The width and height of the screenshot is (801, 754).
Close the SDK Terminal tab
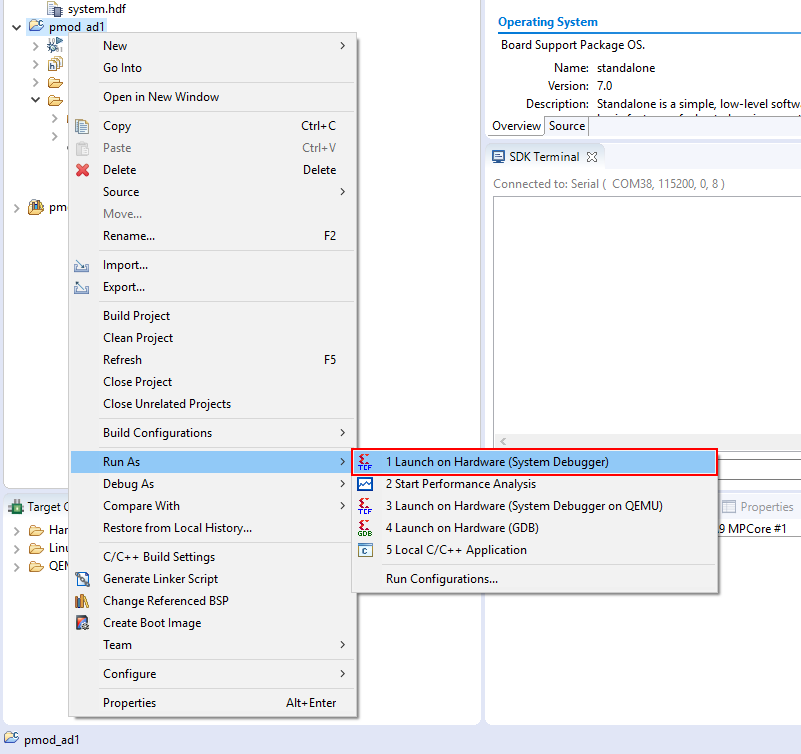coord(592,157)
